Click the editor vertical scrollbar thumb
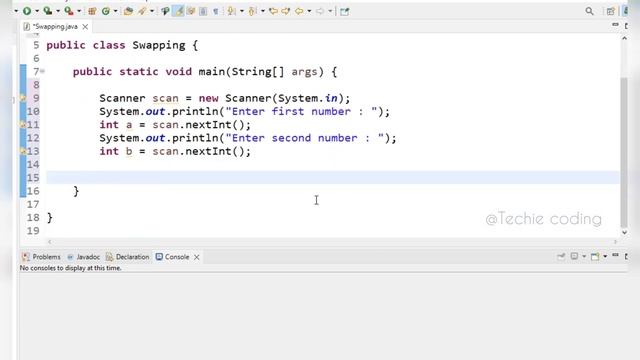The image size is (640, 360). (x=624, y=152)
